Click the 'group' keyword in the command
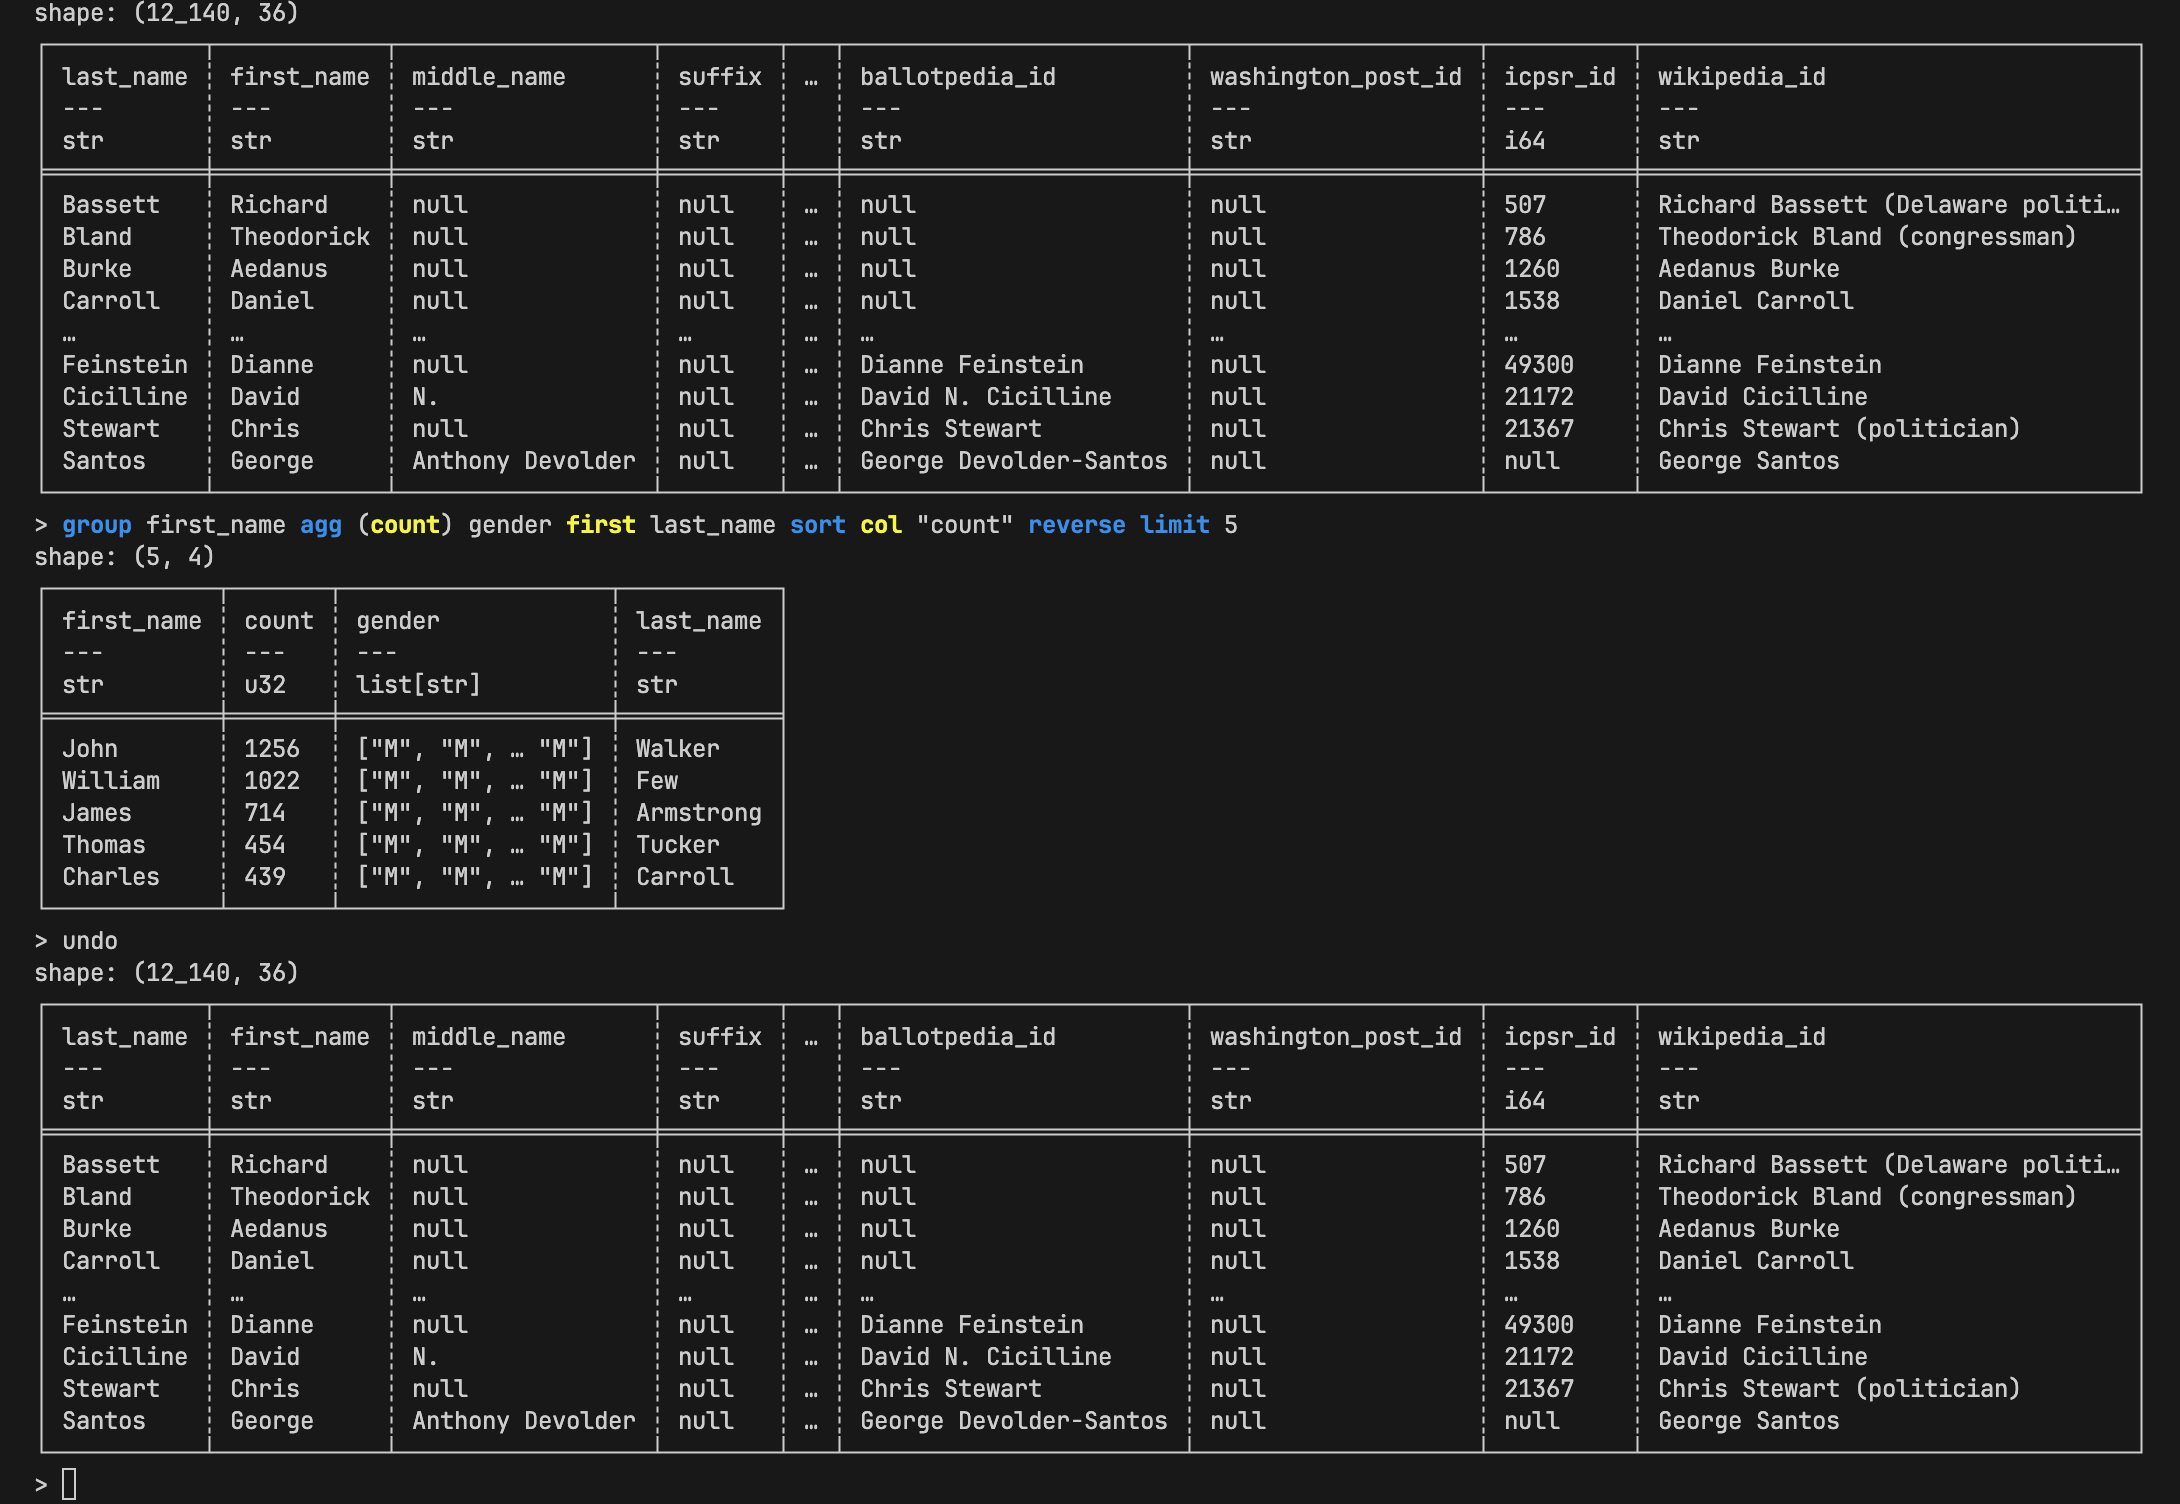 (96, 525)
